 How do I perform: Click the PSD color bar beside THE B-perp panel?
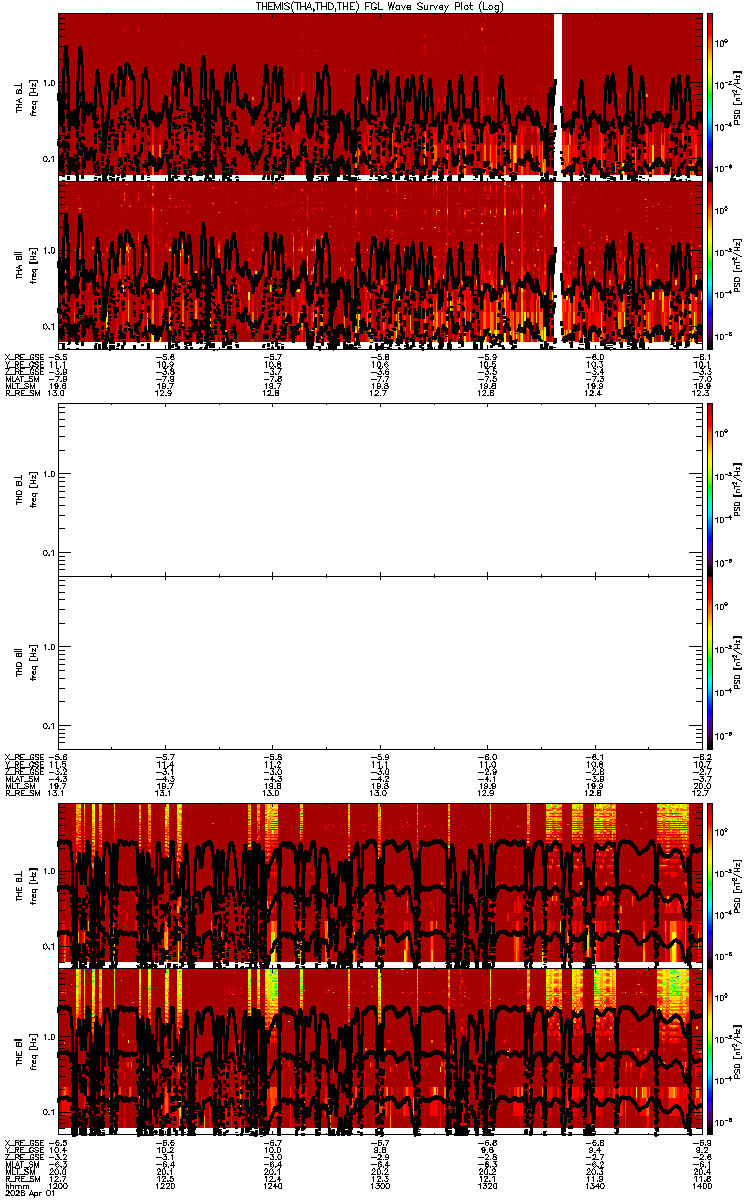pos(710,884)
